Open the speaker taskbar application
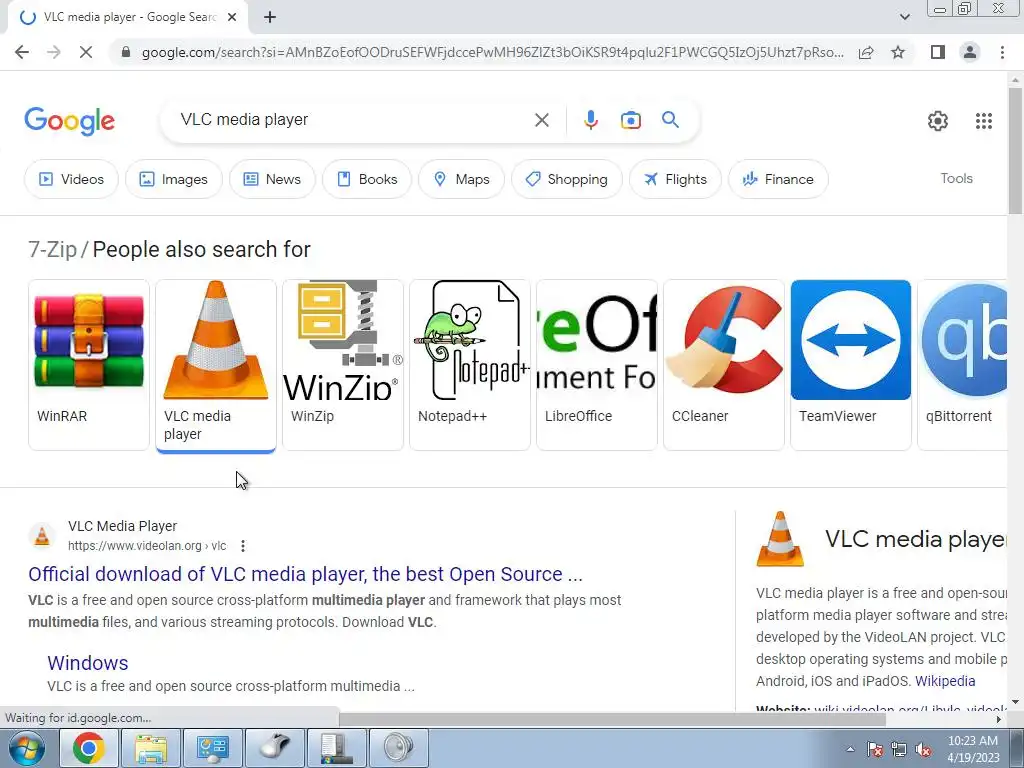The width and height of the screenshot is (1024, 768). pyautogui.click(x=399, y=748)
